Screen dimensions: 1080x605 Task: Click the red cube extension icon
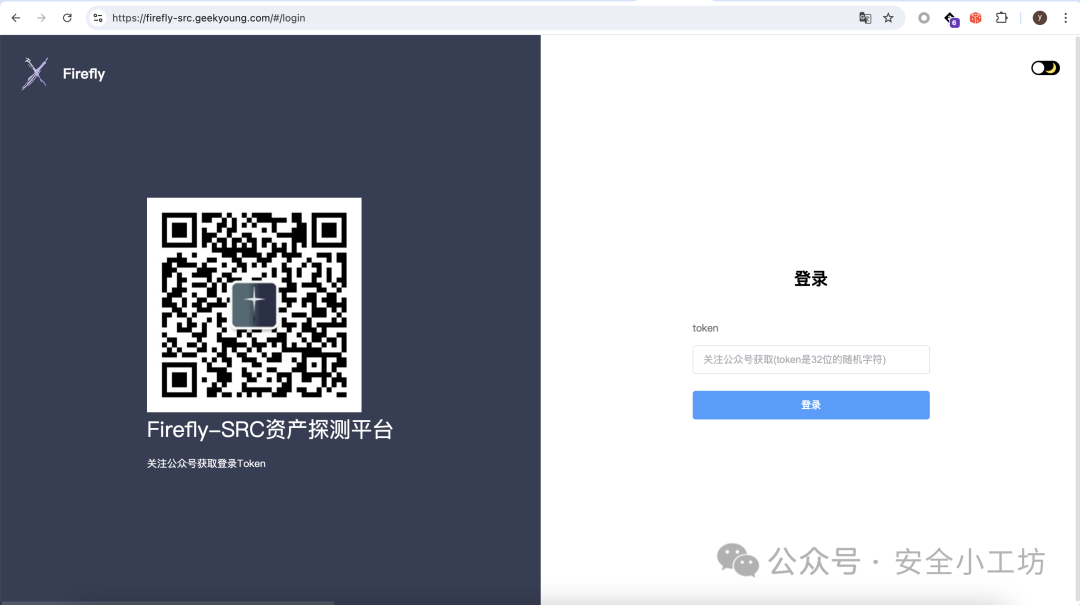click(x=975, y=18)
